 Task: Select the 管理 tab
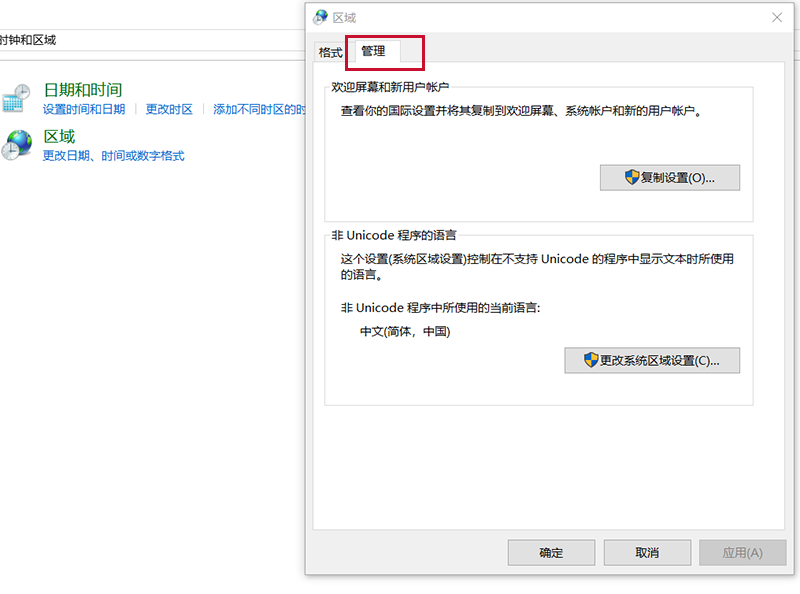pyautogui.click(x=373, y=51)
